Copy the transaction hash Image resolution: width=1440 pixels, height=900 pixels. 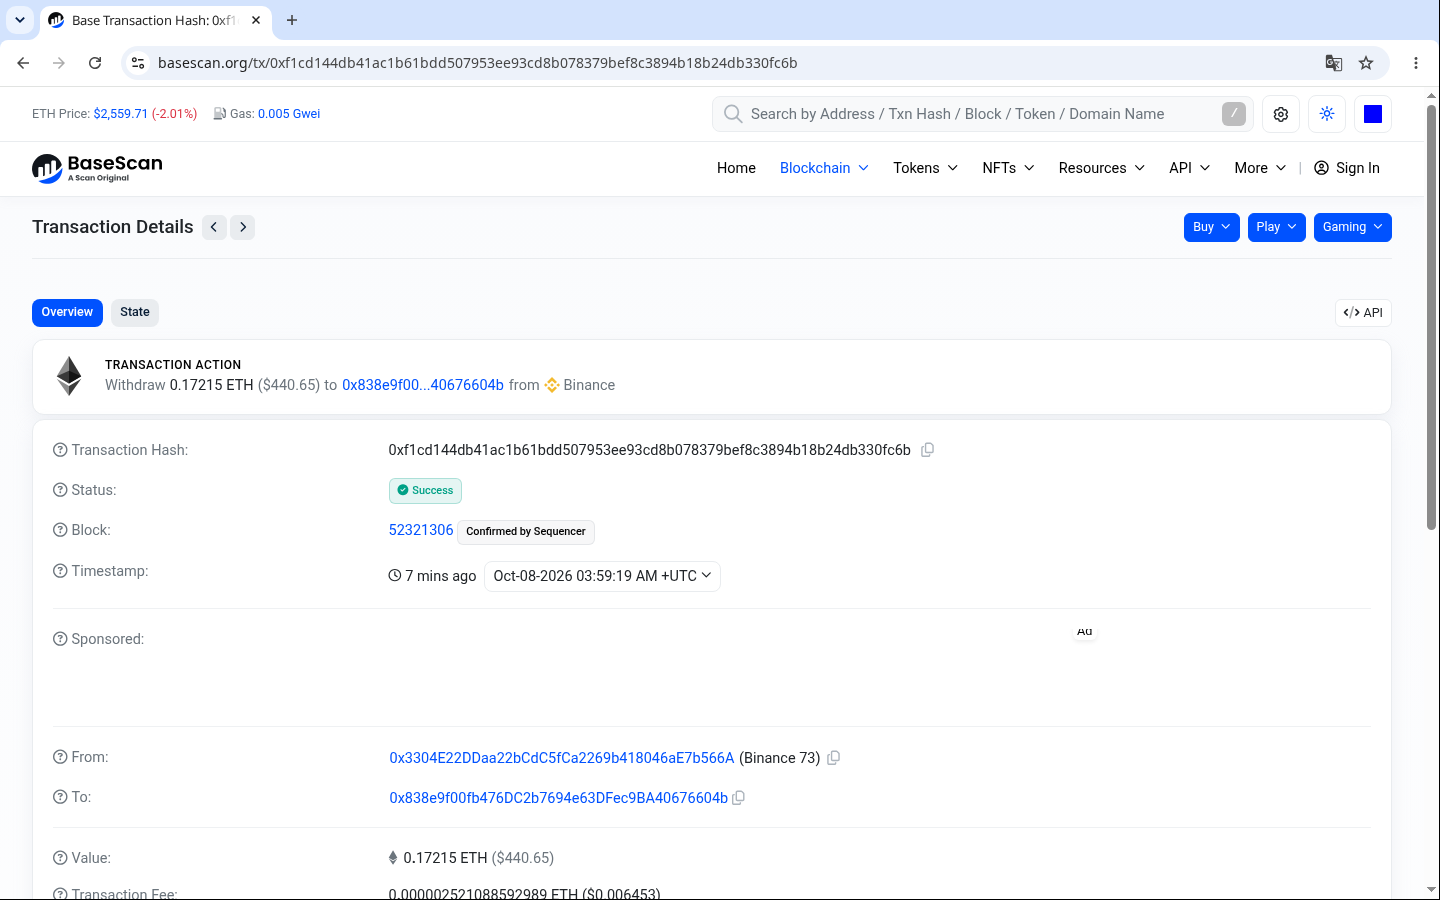tap(927, 450)
